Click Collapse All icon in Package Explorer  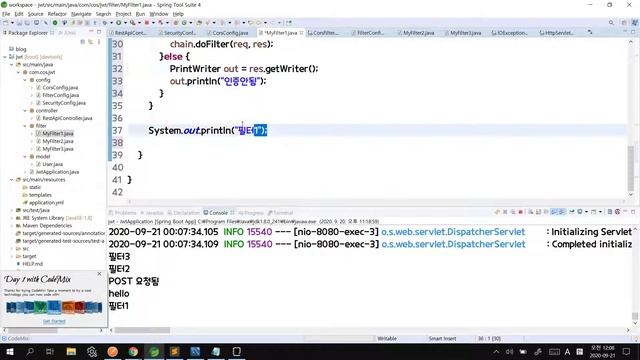coord(83,42)
